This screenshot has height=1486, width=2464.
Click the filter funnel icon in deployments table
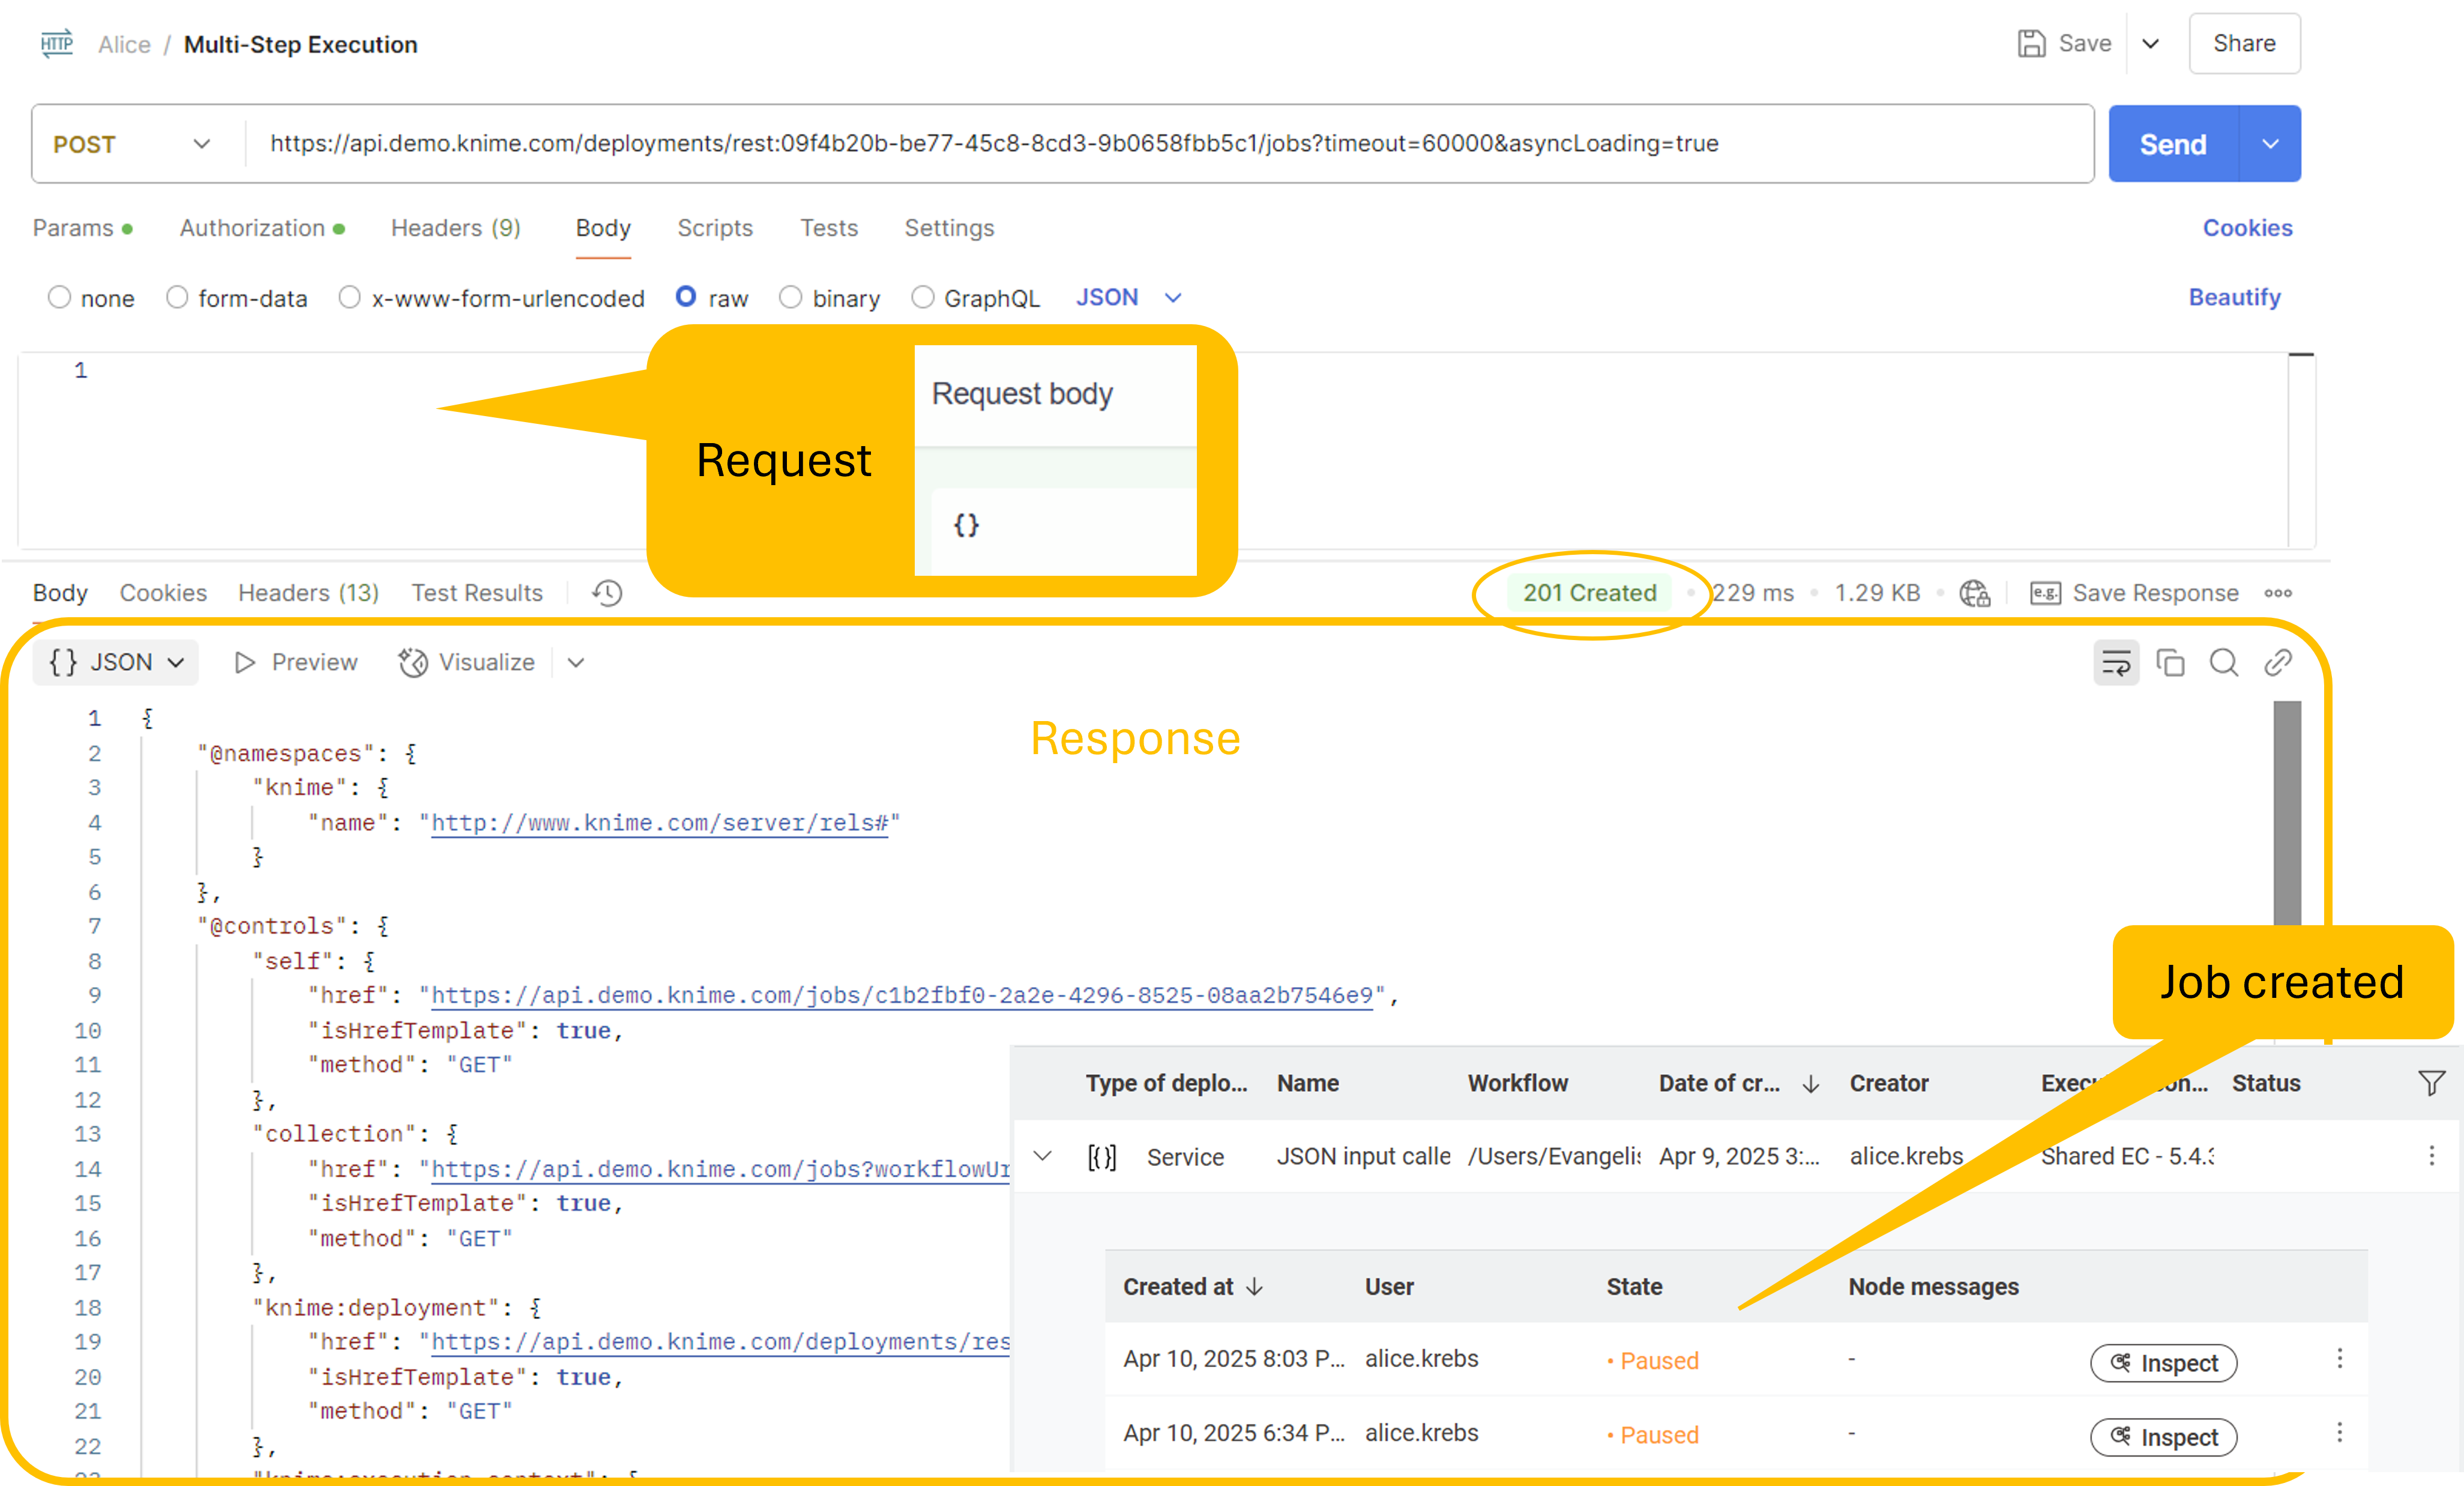pos(2432,1083)
